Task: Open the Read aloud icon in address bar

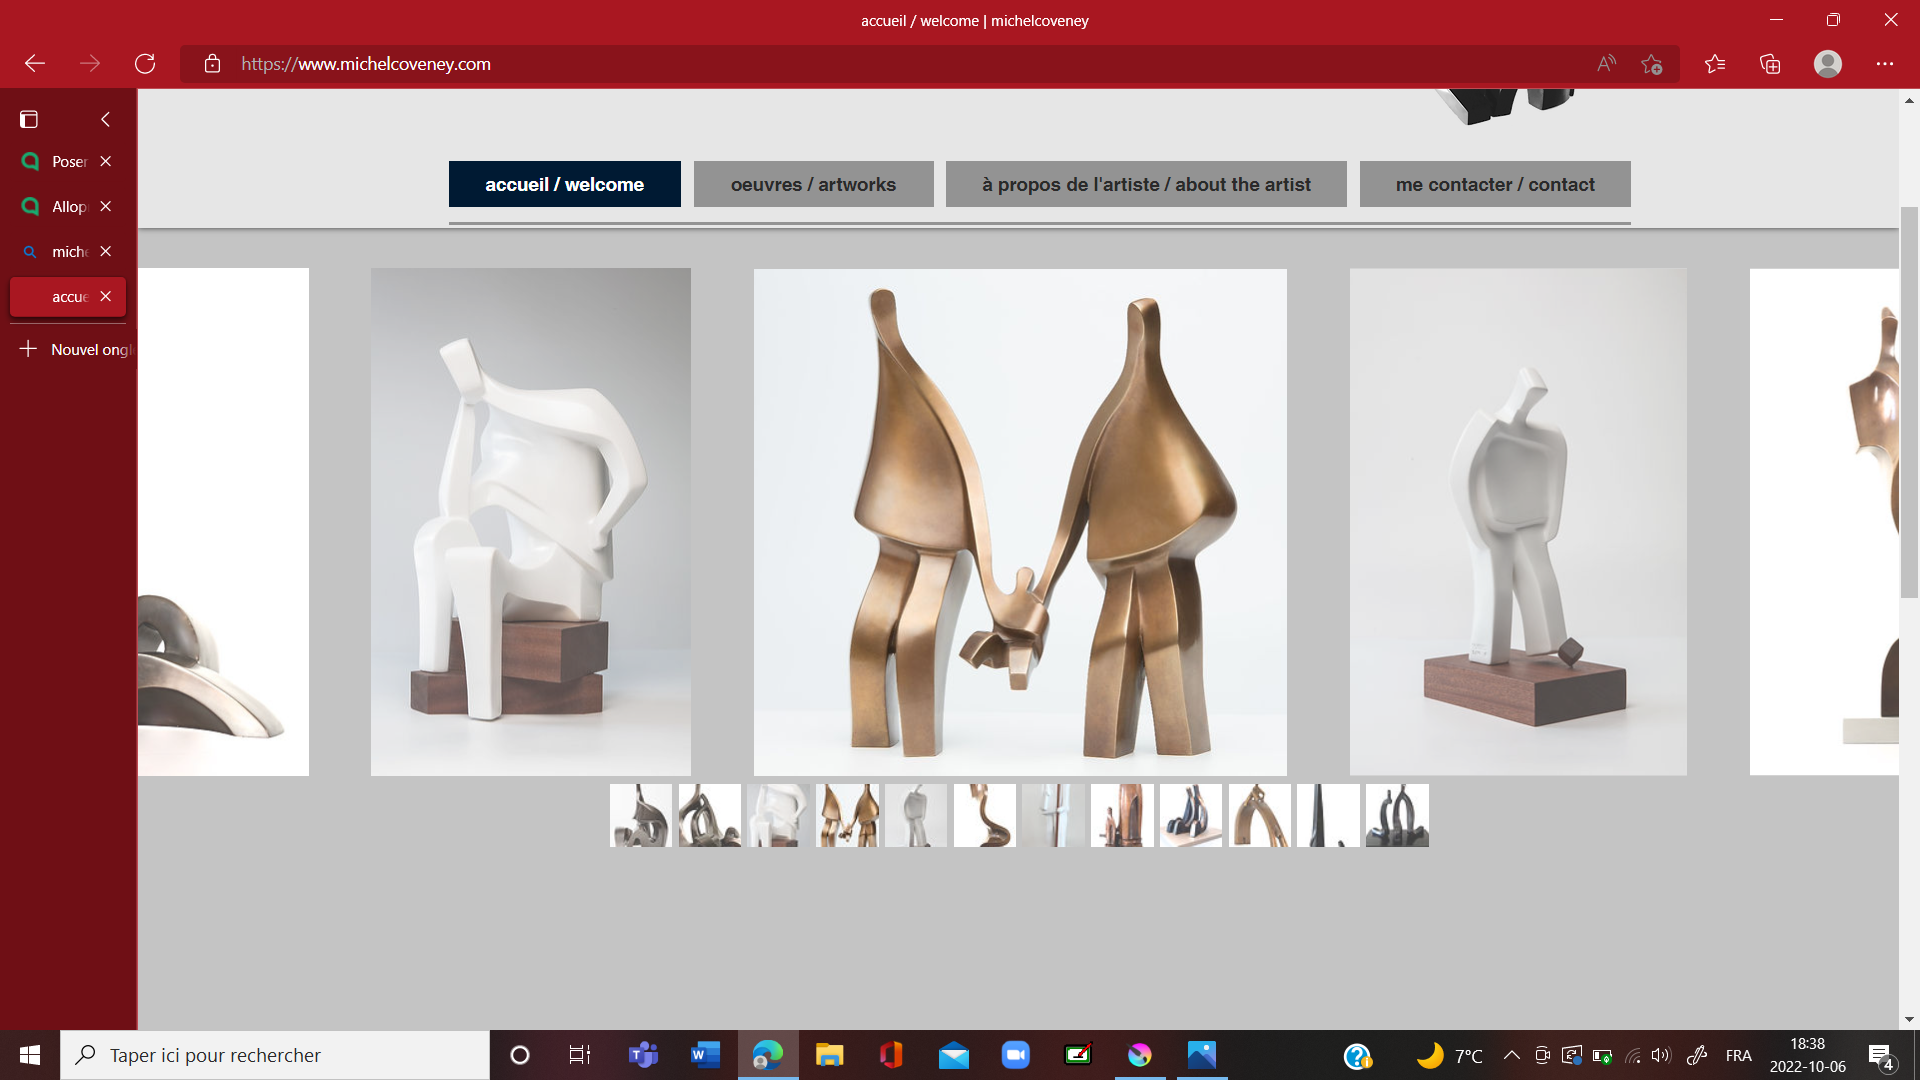Action: point(1606,64)
